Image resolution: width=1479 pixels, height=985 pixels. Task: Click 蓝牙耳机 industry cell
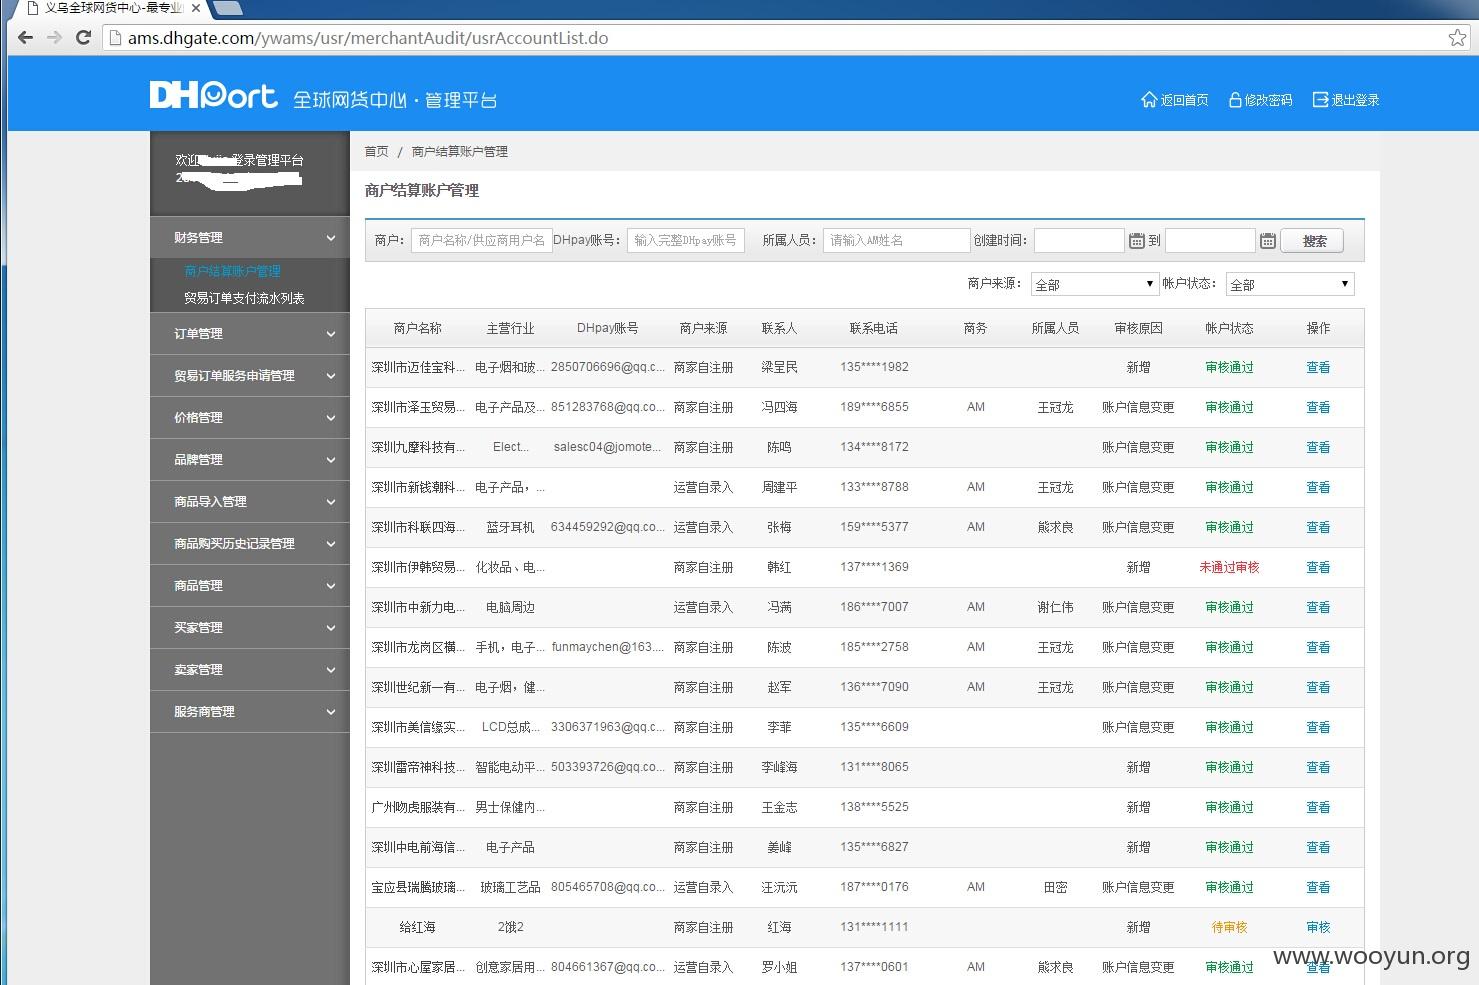pos(510,527)
